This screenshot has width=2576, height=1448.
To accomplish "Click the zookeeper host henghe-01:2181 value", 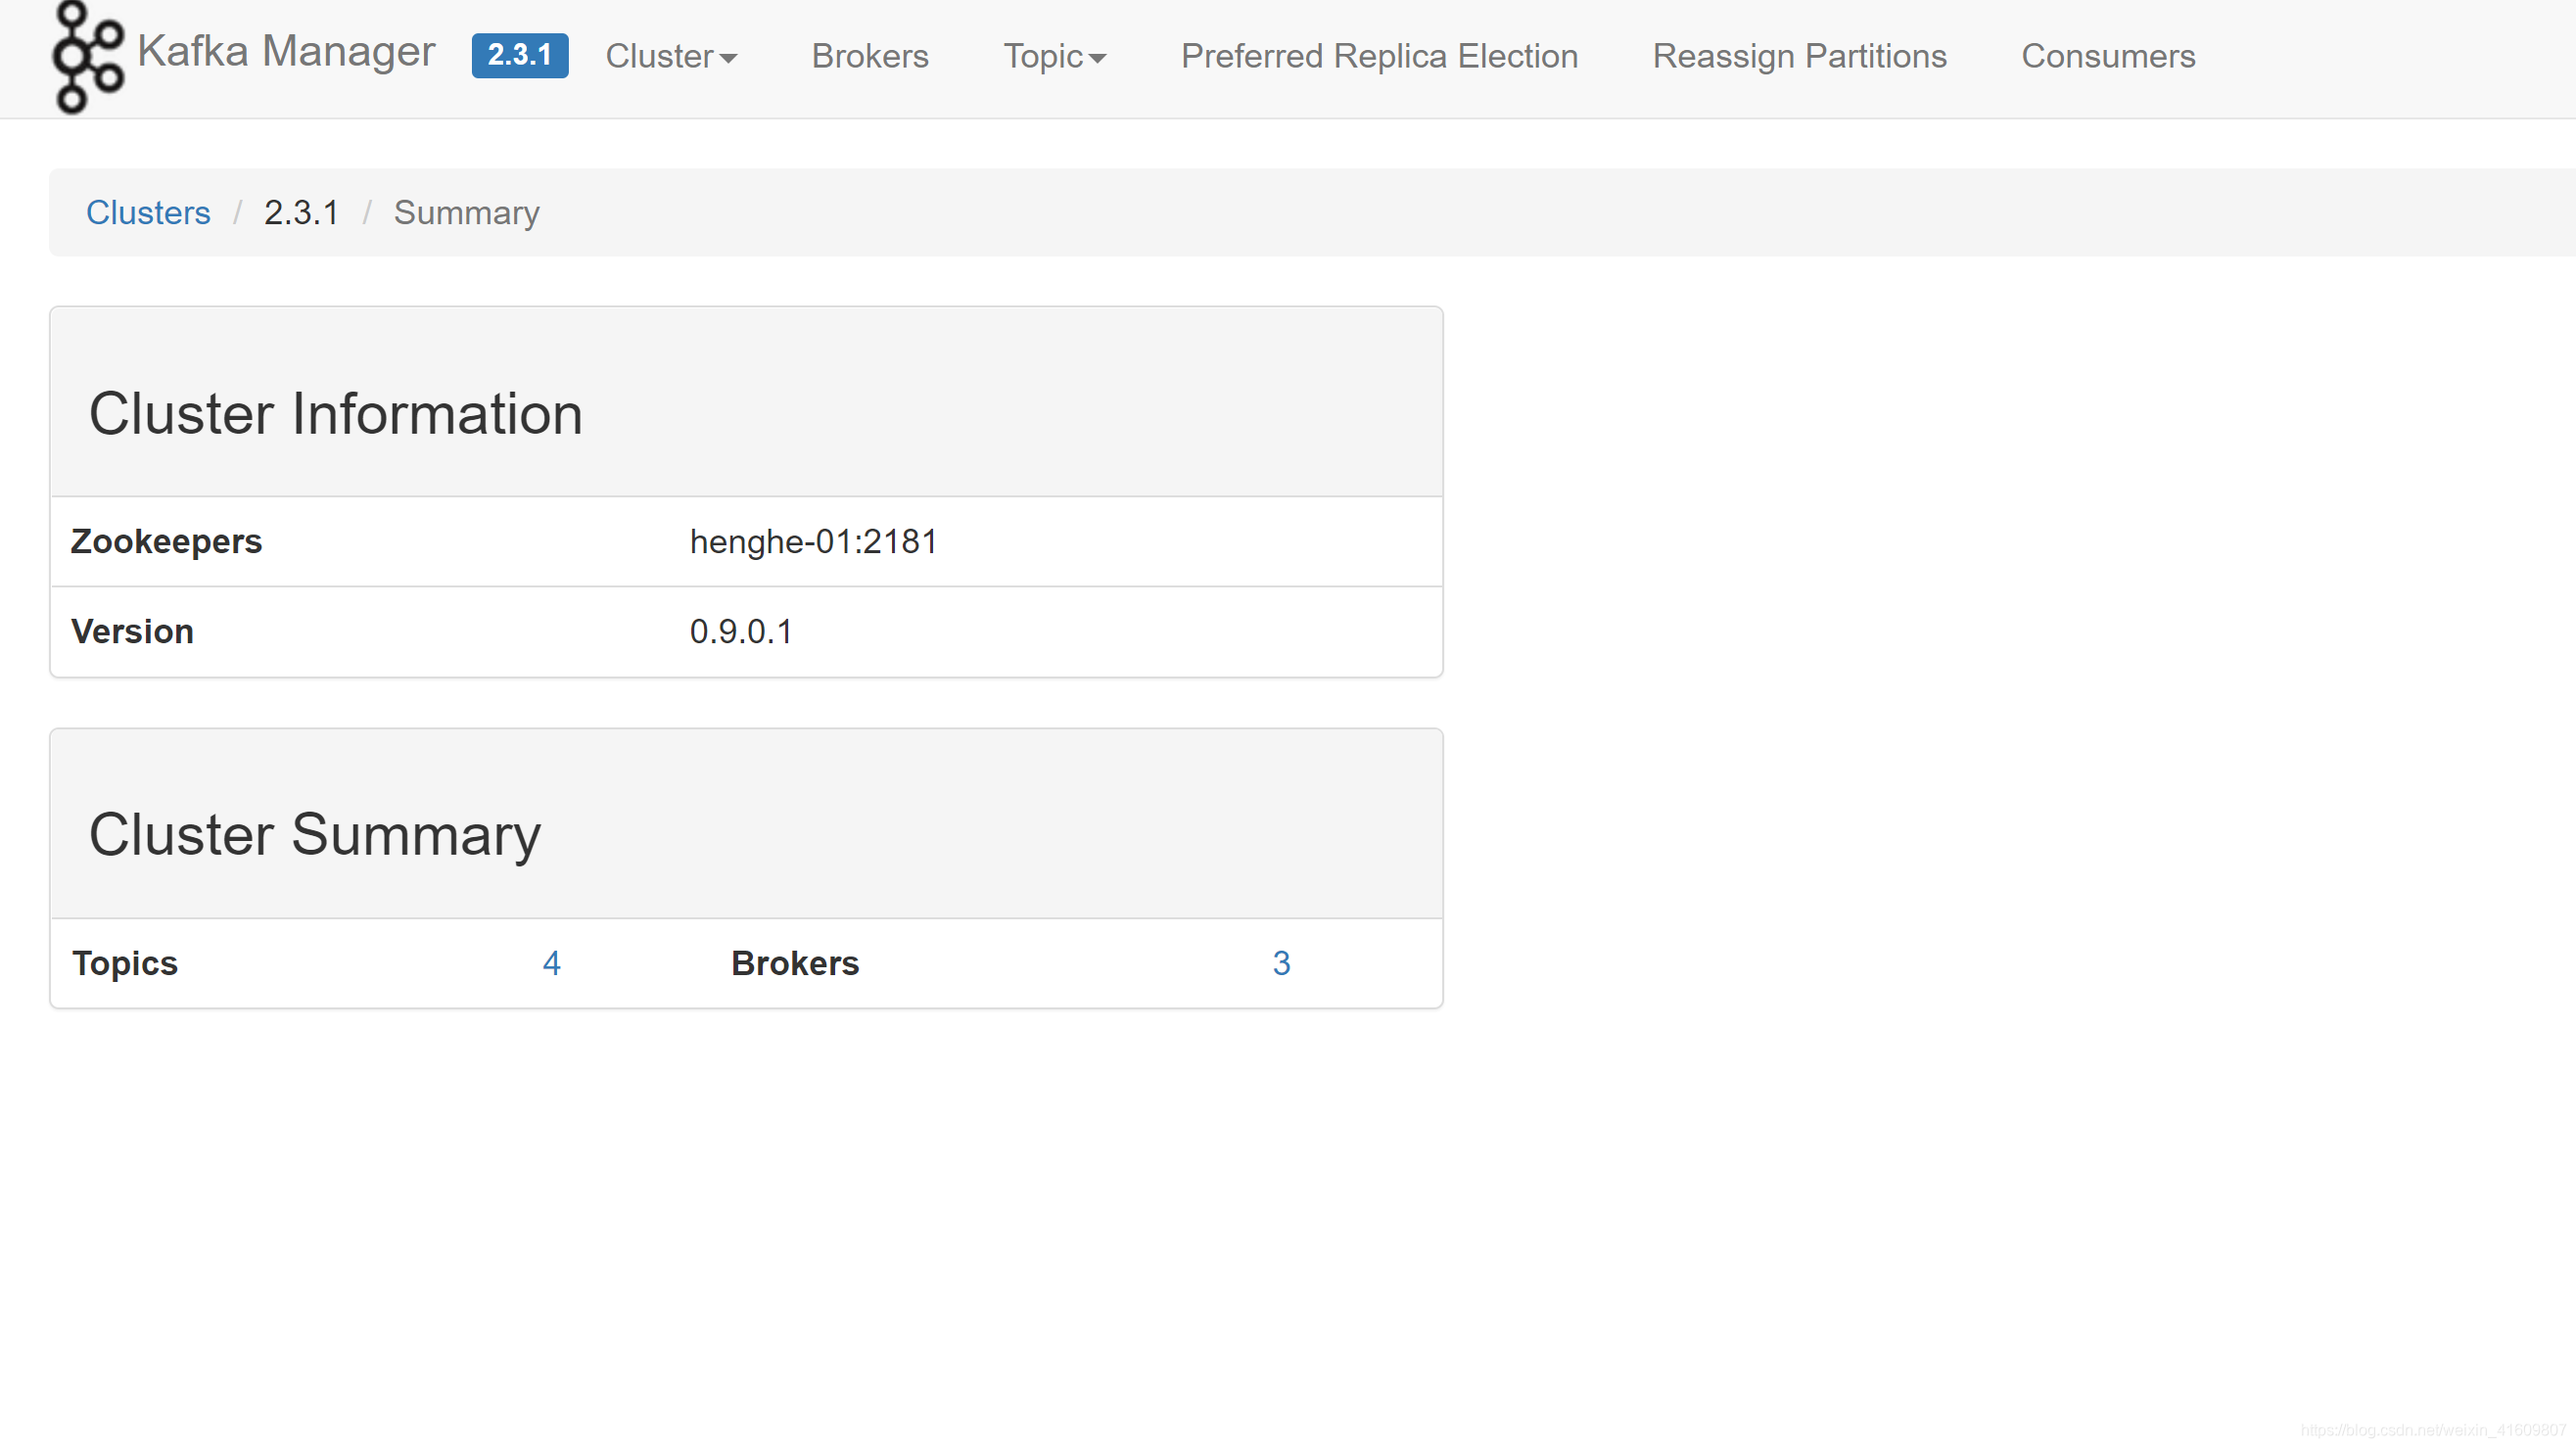I will 812,541.
